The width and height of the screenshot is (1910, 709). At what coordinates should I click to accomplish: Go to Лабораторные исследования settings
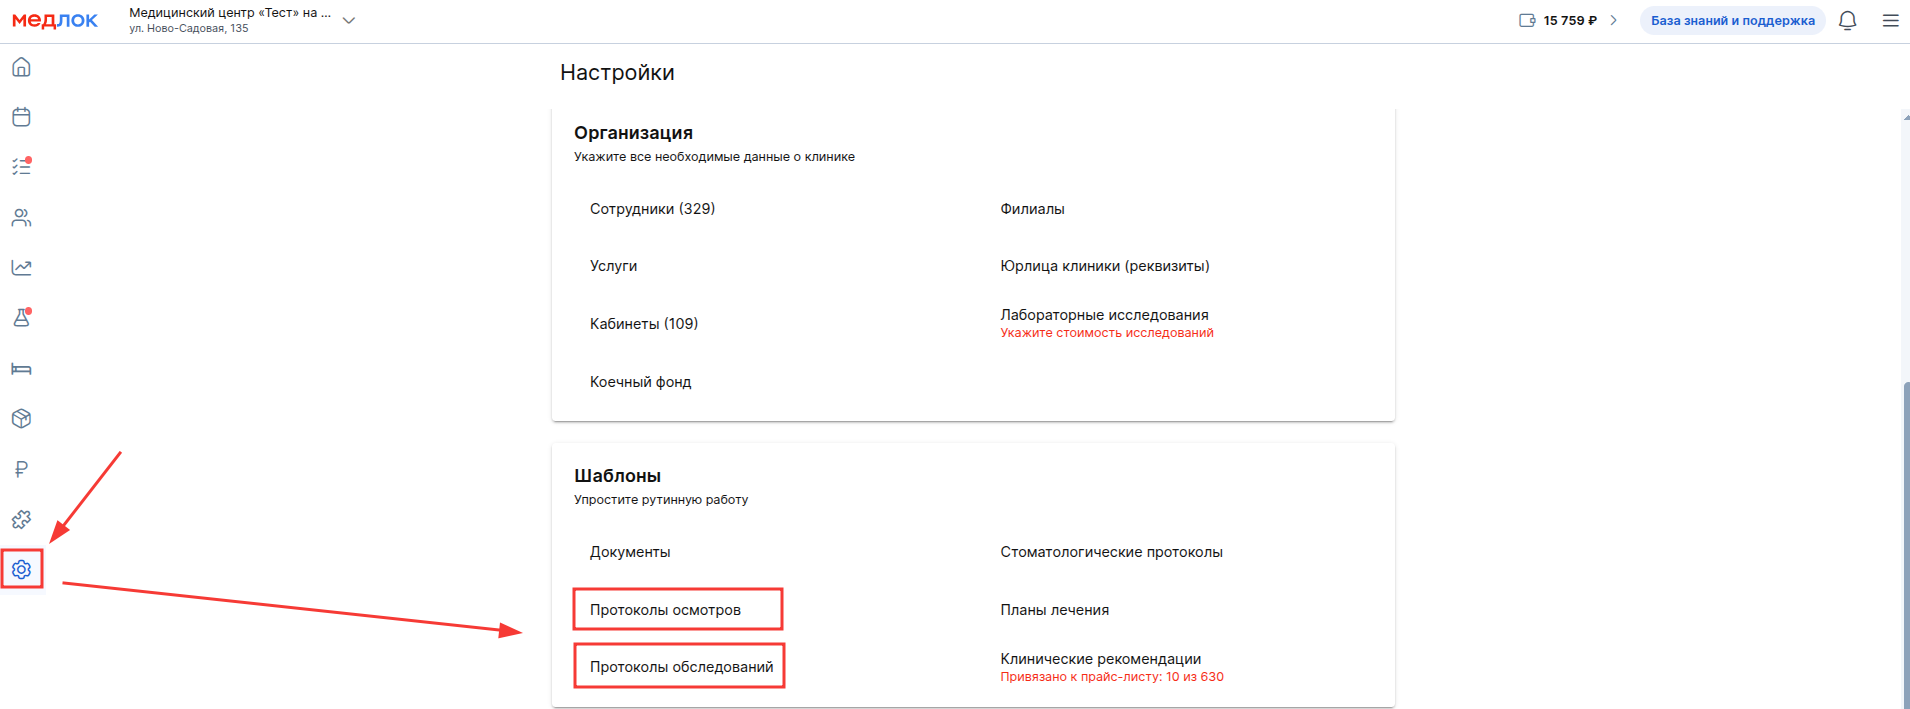coord(1104,315)
